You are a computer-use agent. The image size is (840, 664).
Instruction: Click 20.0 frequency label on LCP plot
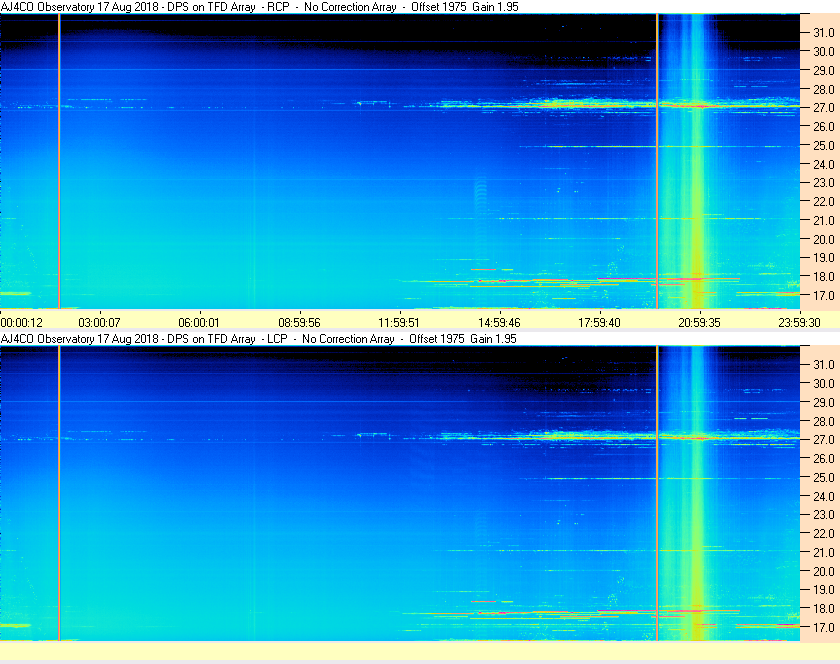(x=824, y=571)
